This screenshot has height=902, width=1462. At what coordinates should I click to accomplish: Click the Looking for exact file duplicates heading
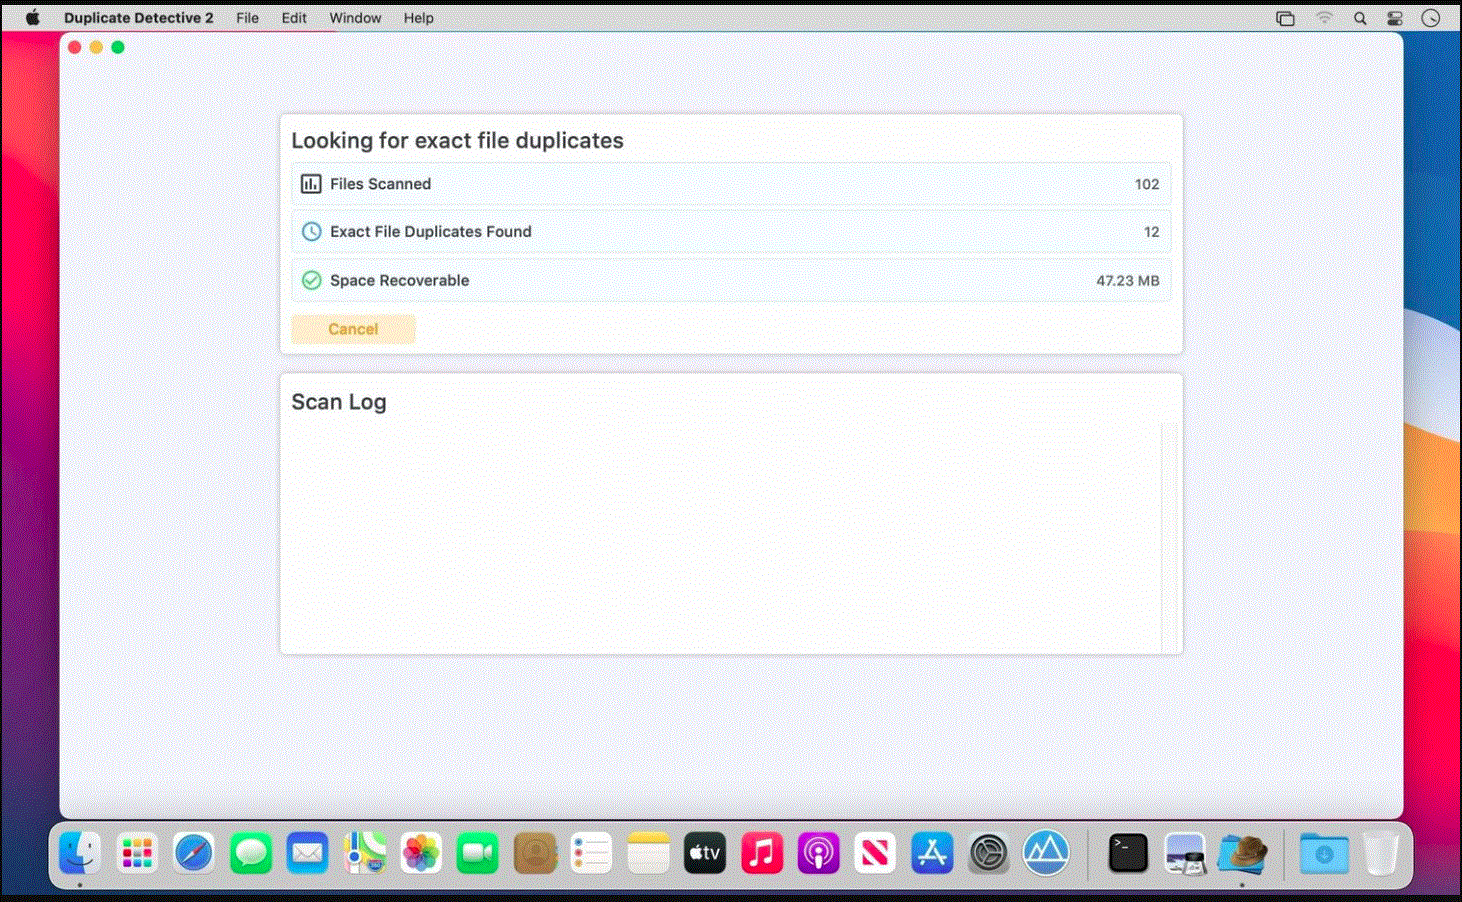click(x=457, y=141)
